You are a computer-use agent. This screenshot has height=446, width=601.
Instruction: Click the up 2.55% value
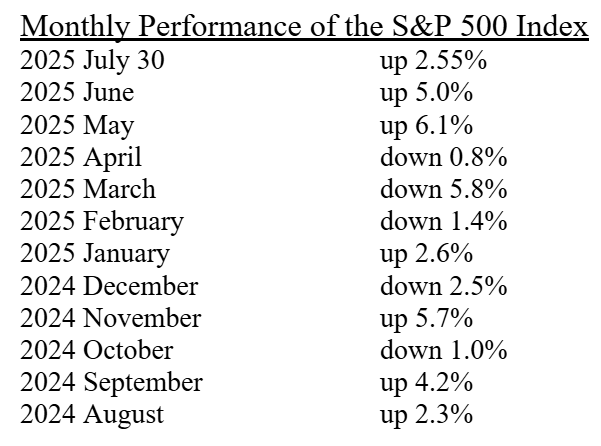[x=433, y=60]
